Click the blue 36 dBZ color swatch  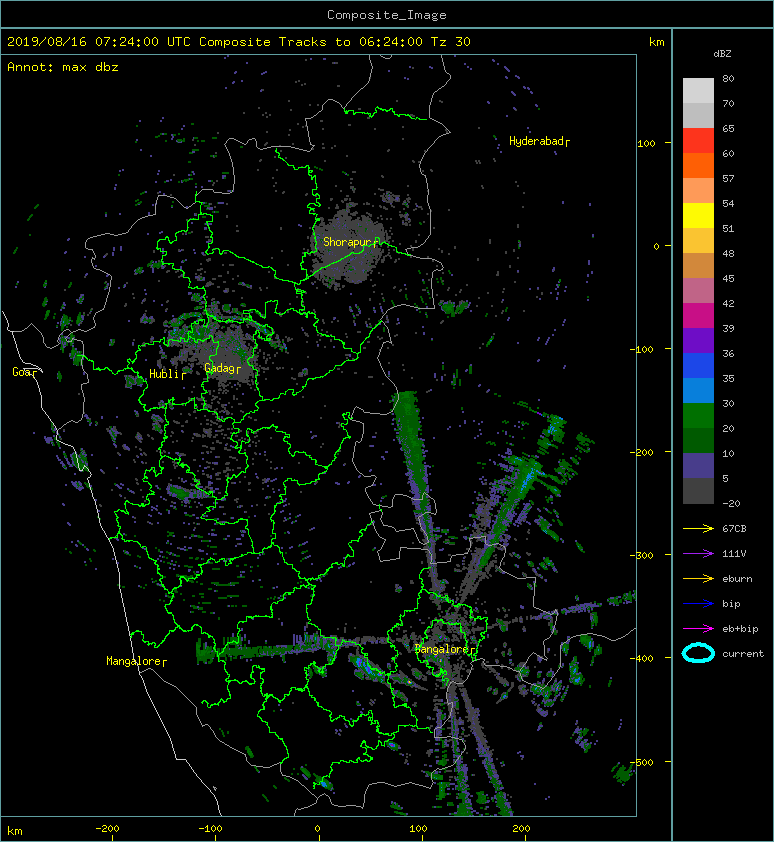tap(698, 366)
